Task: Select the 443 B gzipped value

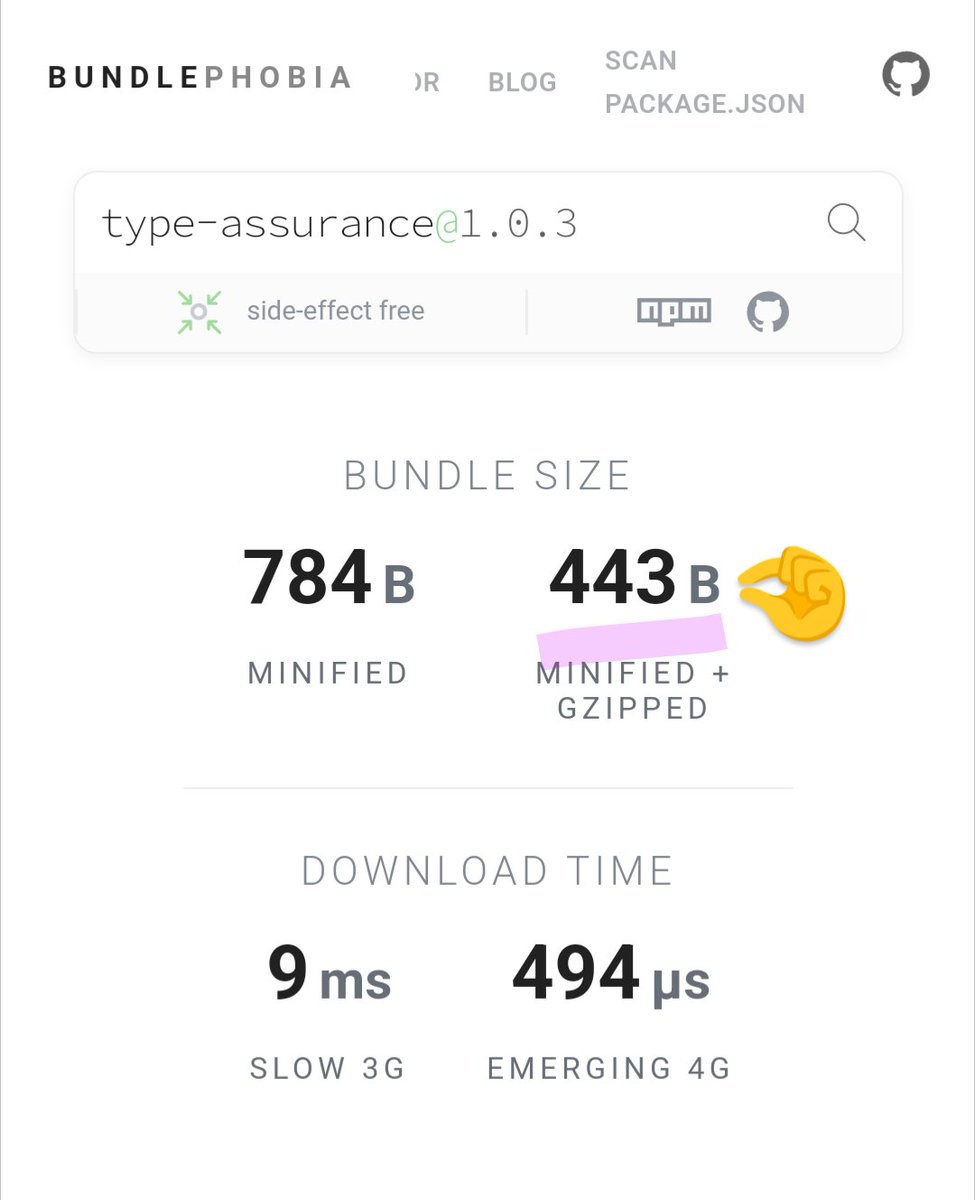Action: coord(635,579)
